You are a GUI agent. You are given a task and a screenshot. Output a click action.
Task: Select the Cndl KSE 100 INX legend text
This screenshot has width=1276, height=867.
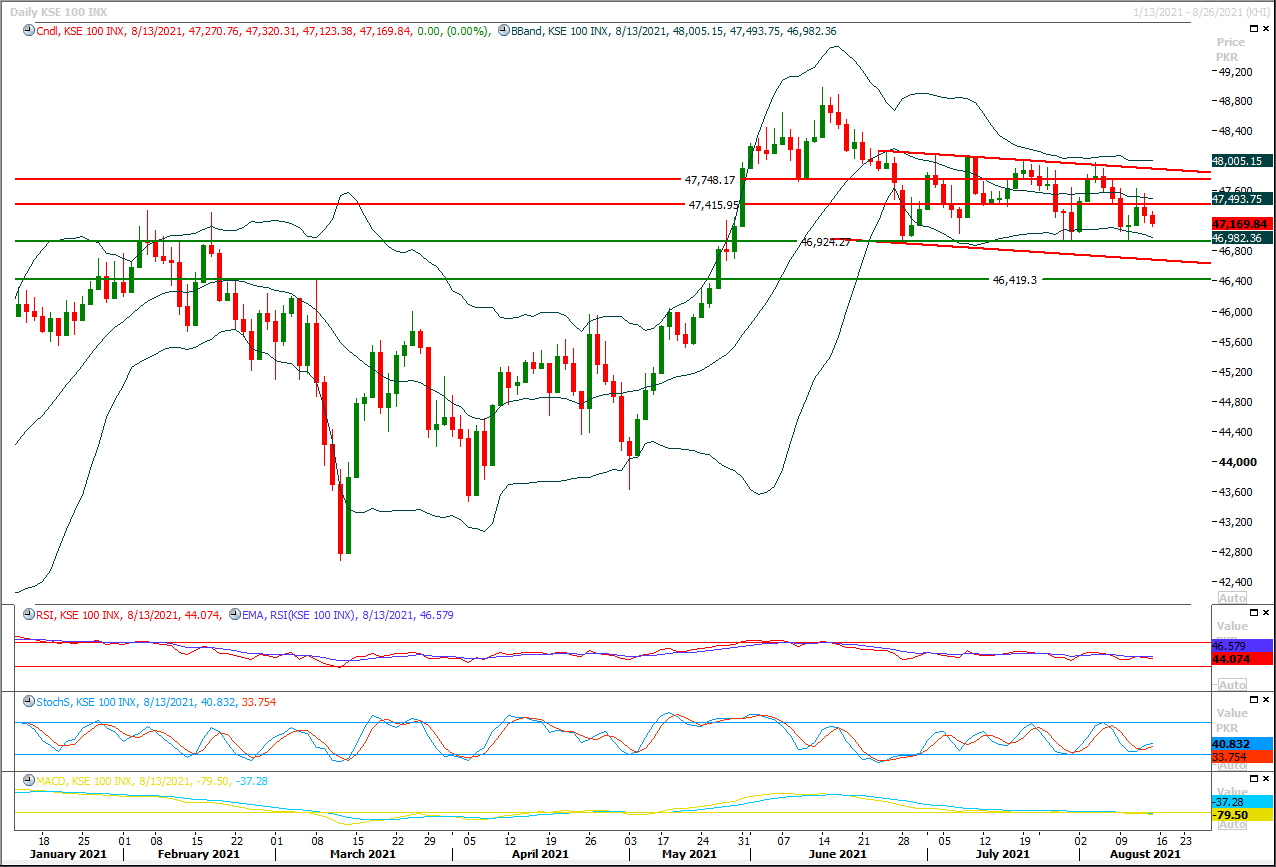(264, 31)
